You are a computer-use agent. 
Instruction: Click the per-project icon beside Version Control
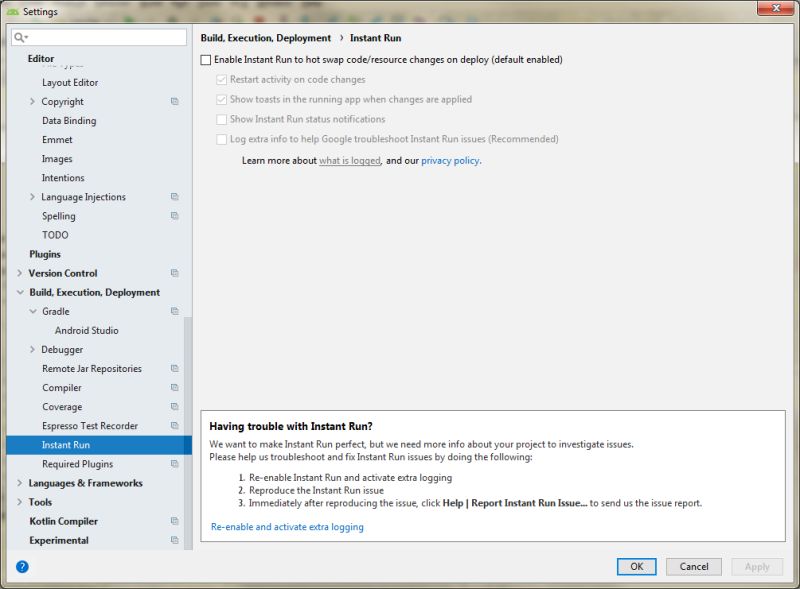click(x=174, y=273)
